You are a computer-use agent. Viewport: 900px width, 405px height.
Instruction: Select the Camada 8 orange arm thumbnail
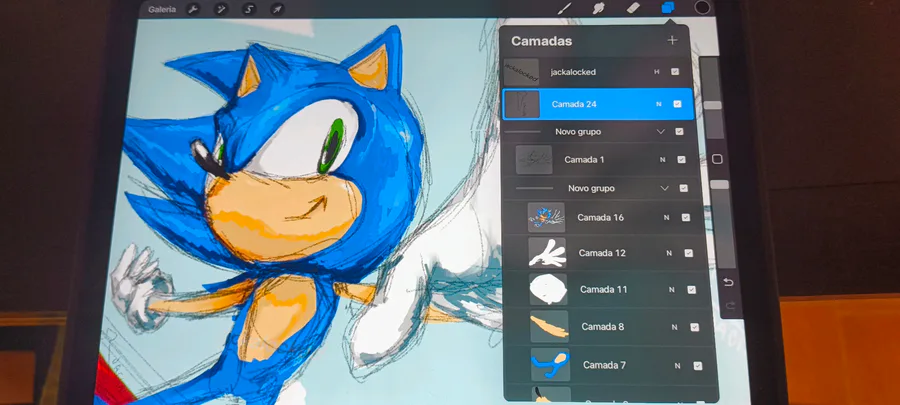[549, 327]
